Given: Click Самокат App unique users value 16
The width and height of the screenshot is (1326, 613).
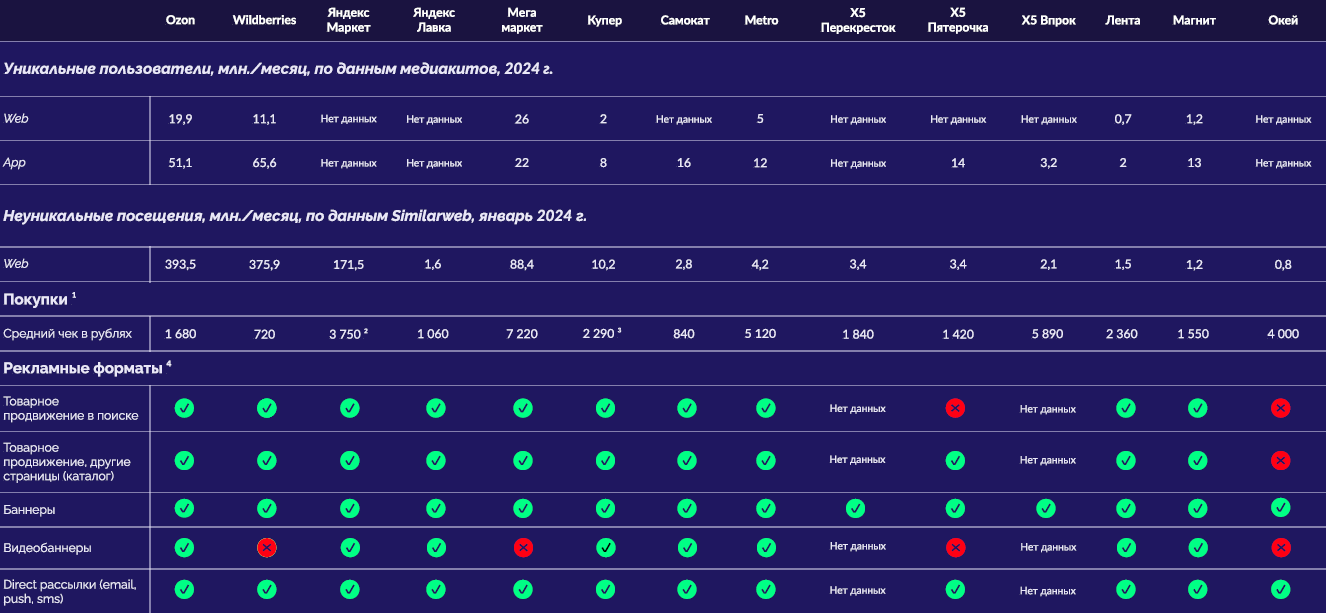Looking at the screenshot, I should (684, 163).
